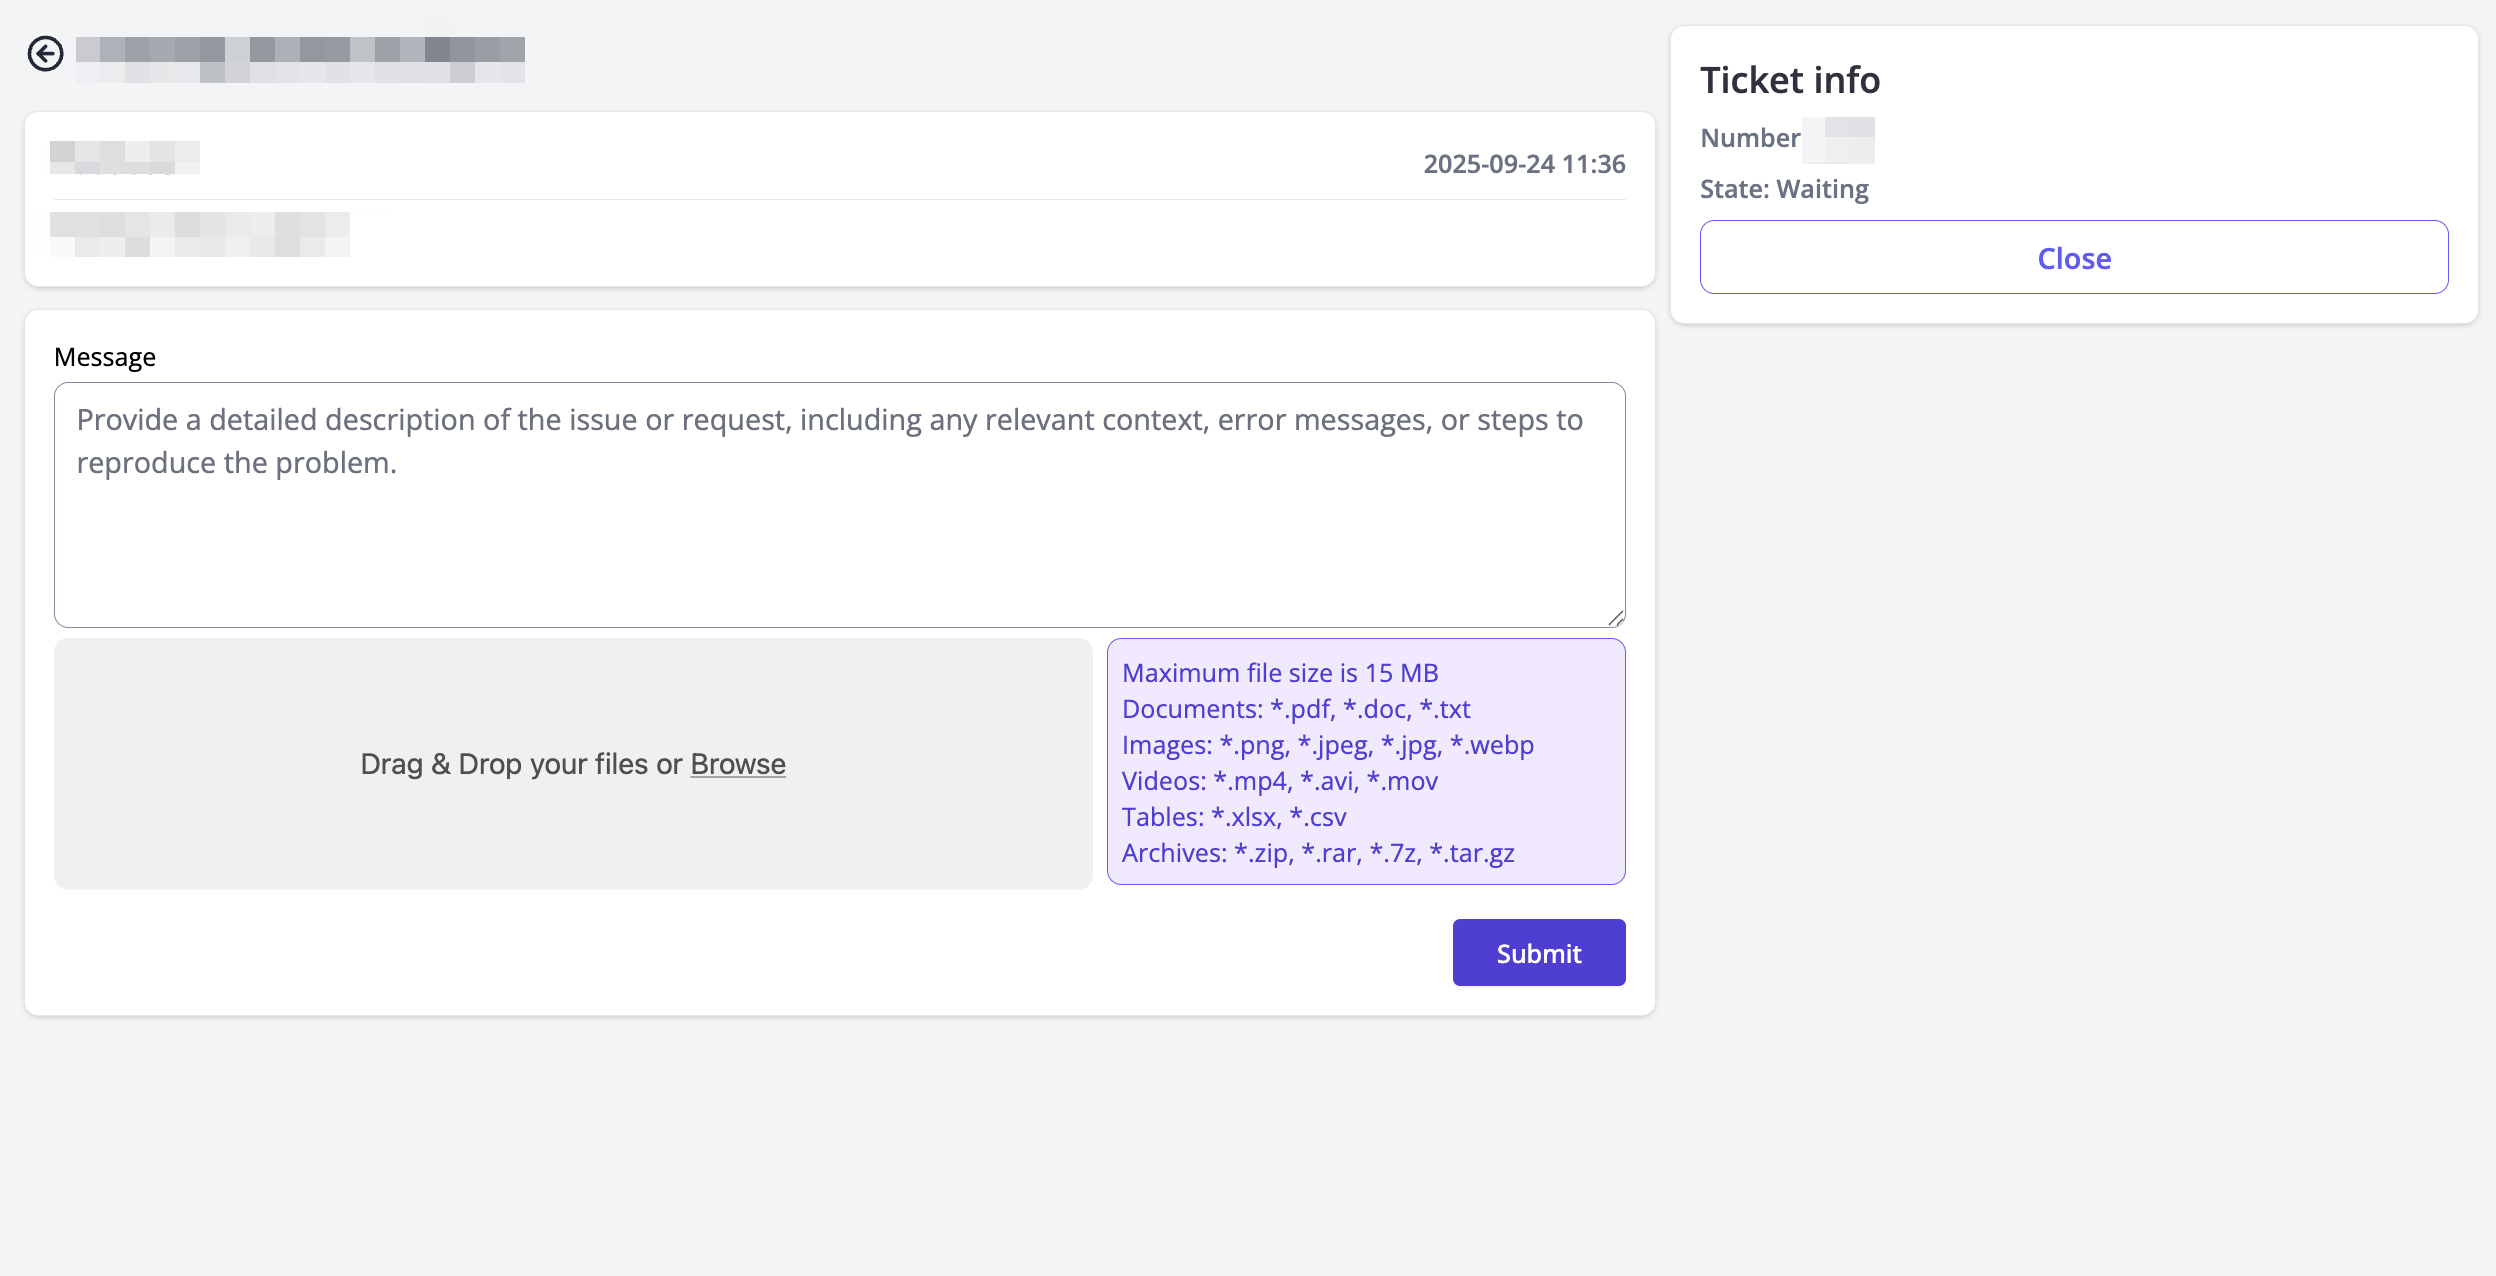Click the Videos file types line
Screen dimensions: 2496x1276
click(x=1279, y=781)
